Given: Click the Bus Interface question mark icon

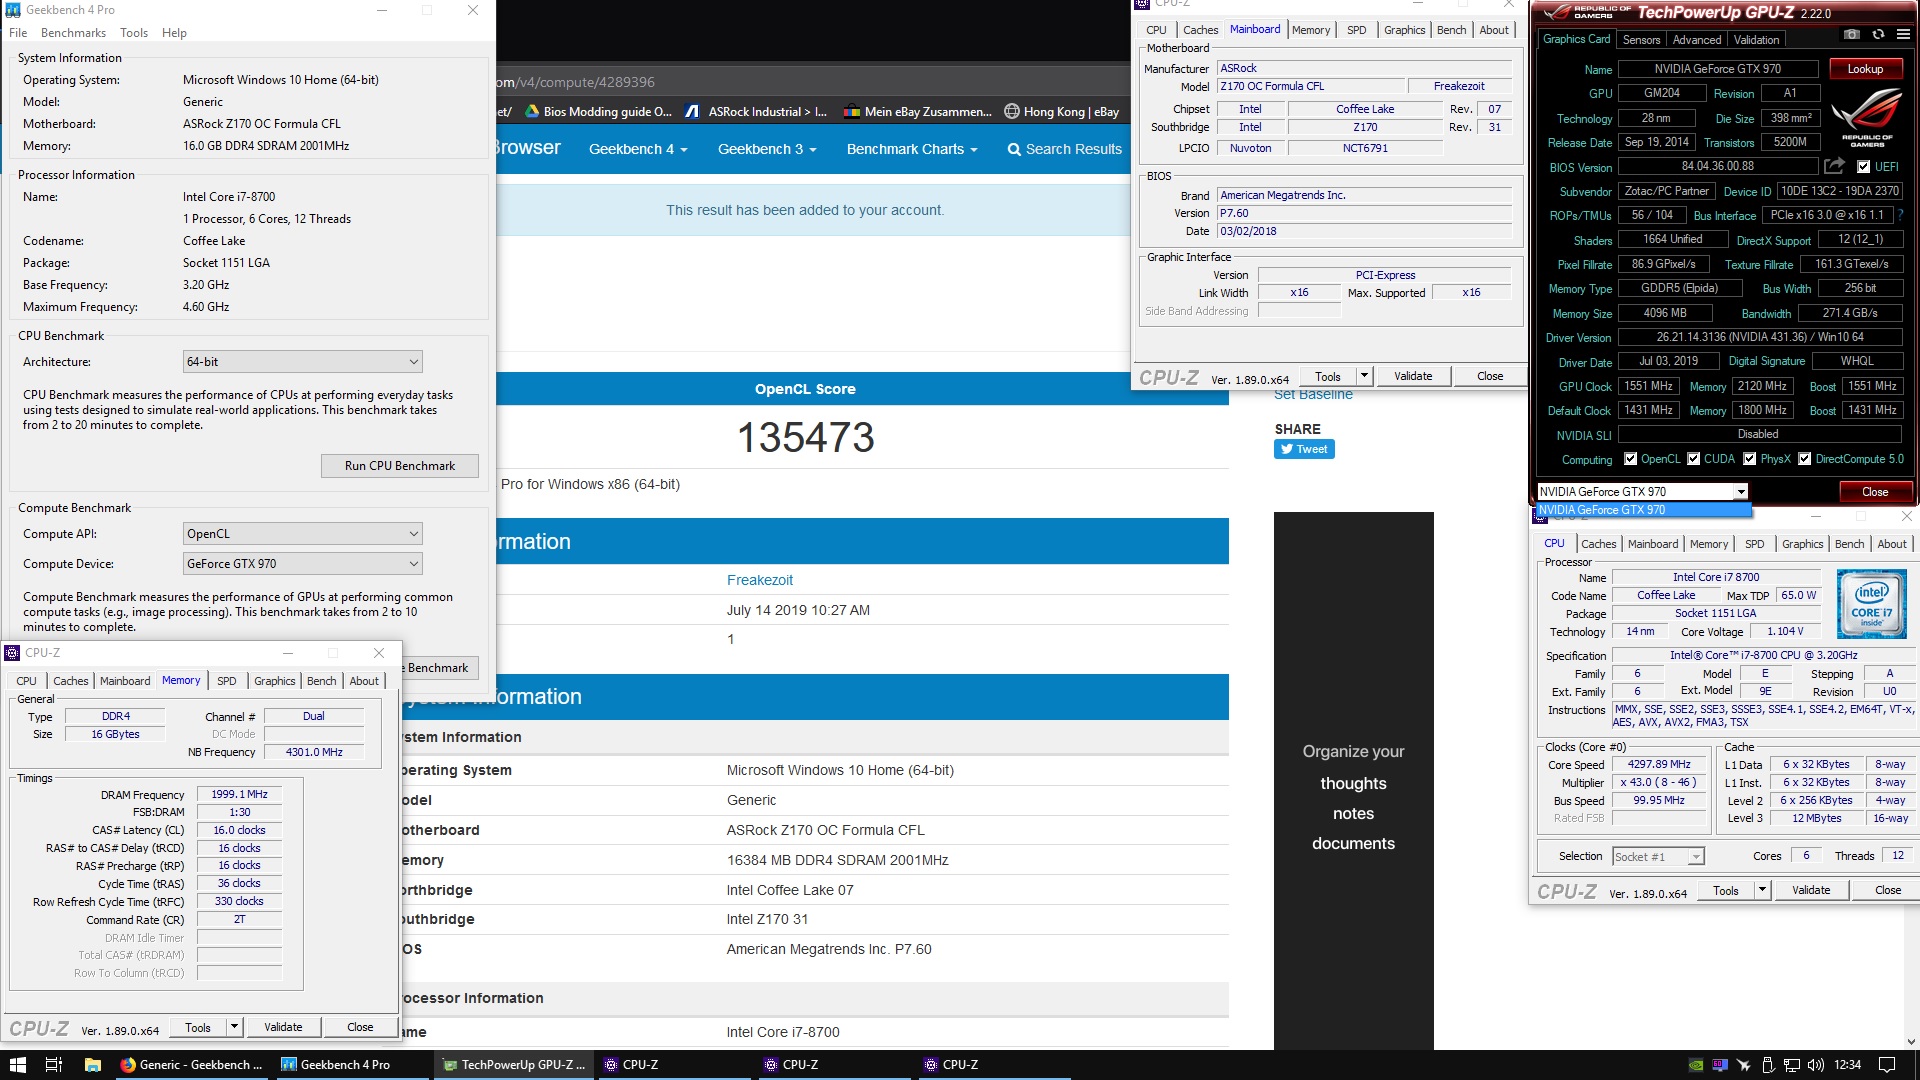Looking at the screenshot, I should tap(1900, 215).
